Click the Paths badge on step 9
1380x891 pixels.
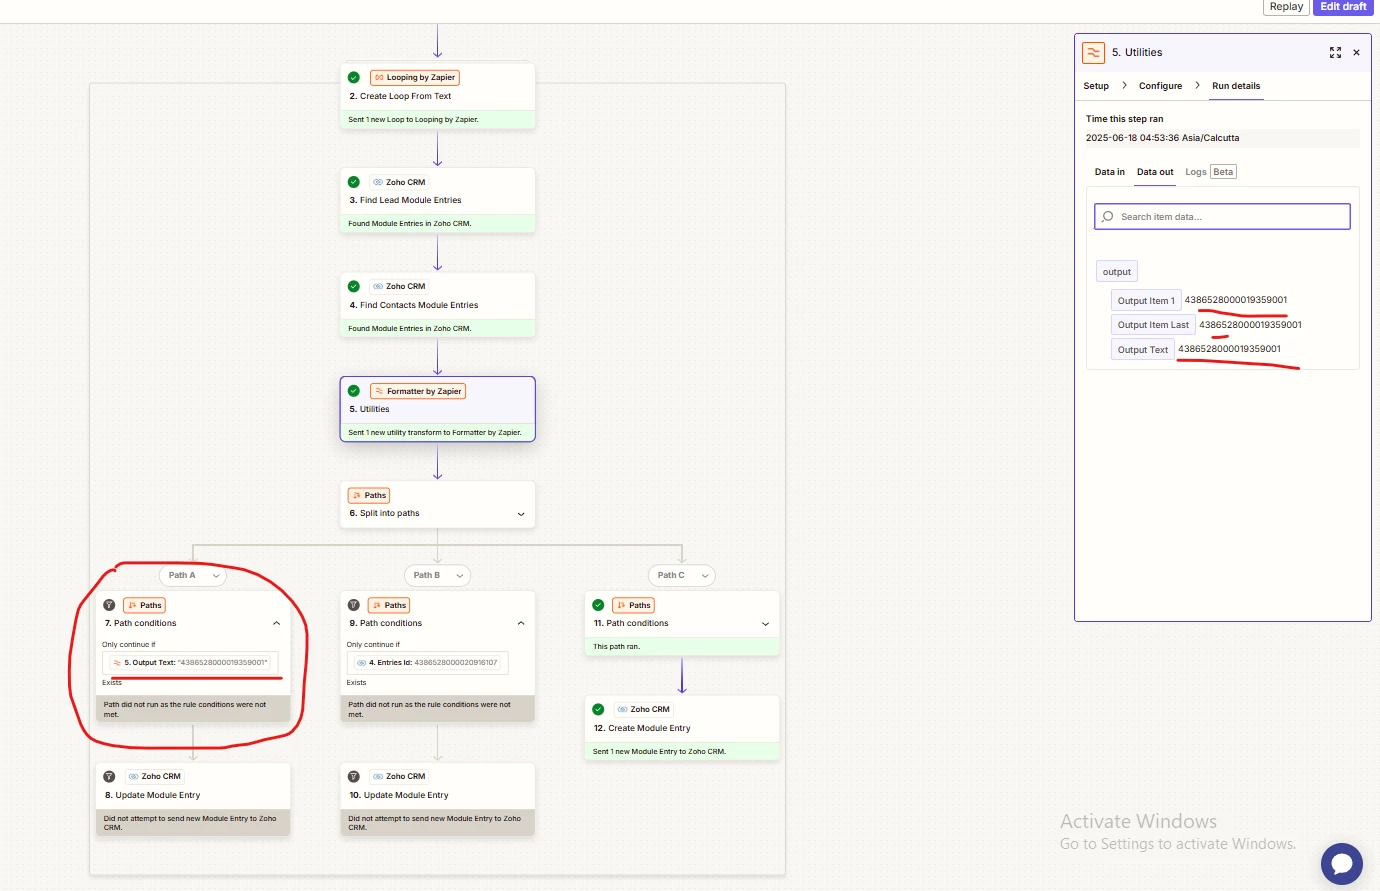pos(389,605)
